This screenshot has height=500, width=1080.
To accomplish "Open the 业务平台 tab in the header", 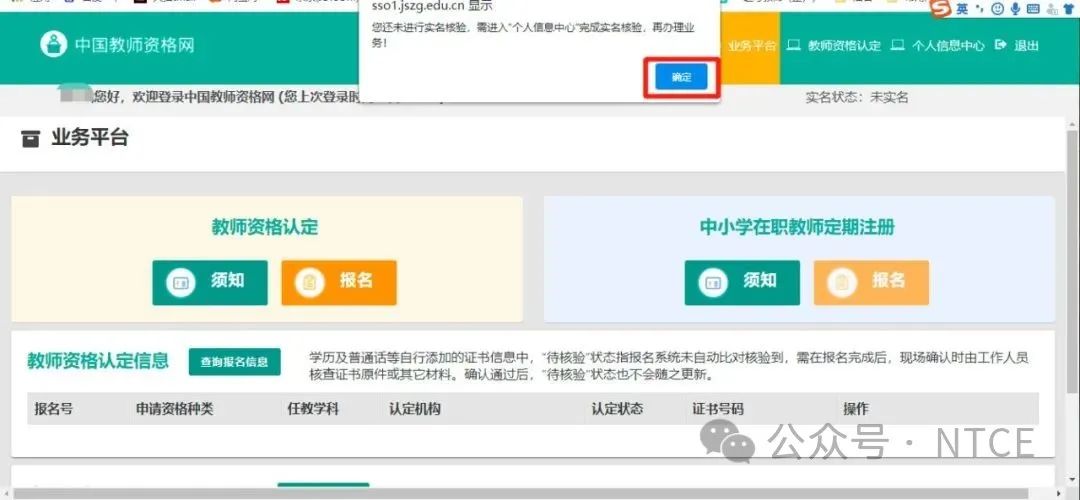I will point(751,46).
